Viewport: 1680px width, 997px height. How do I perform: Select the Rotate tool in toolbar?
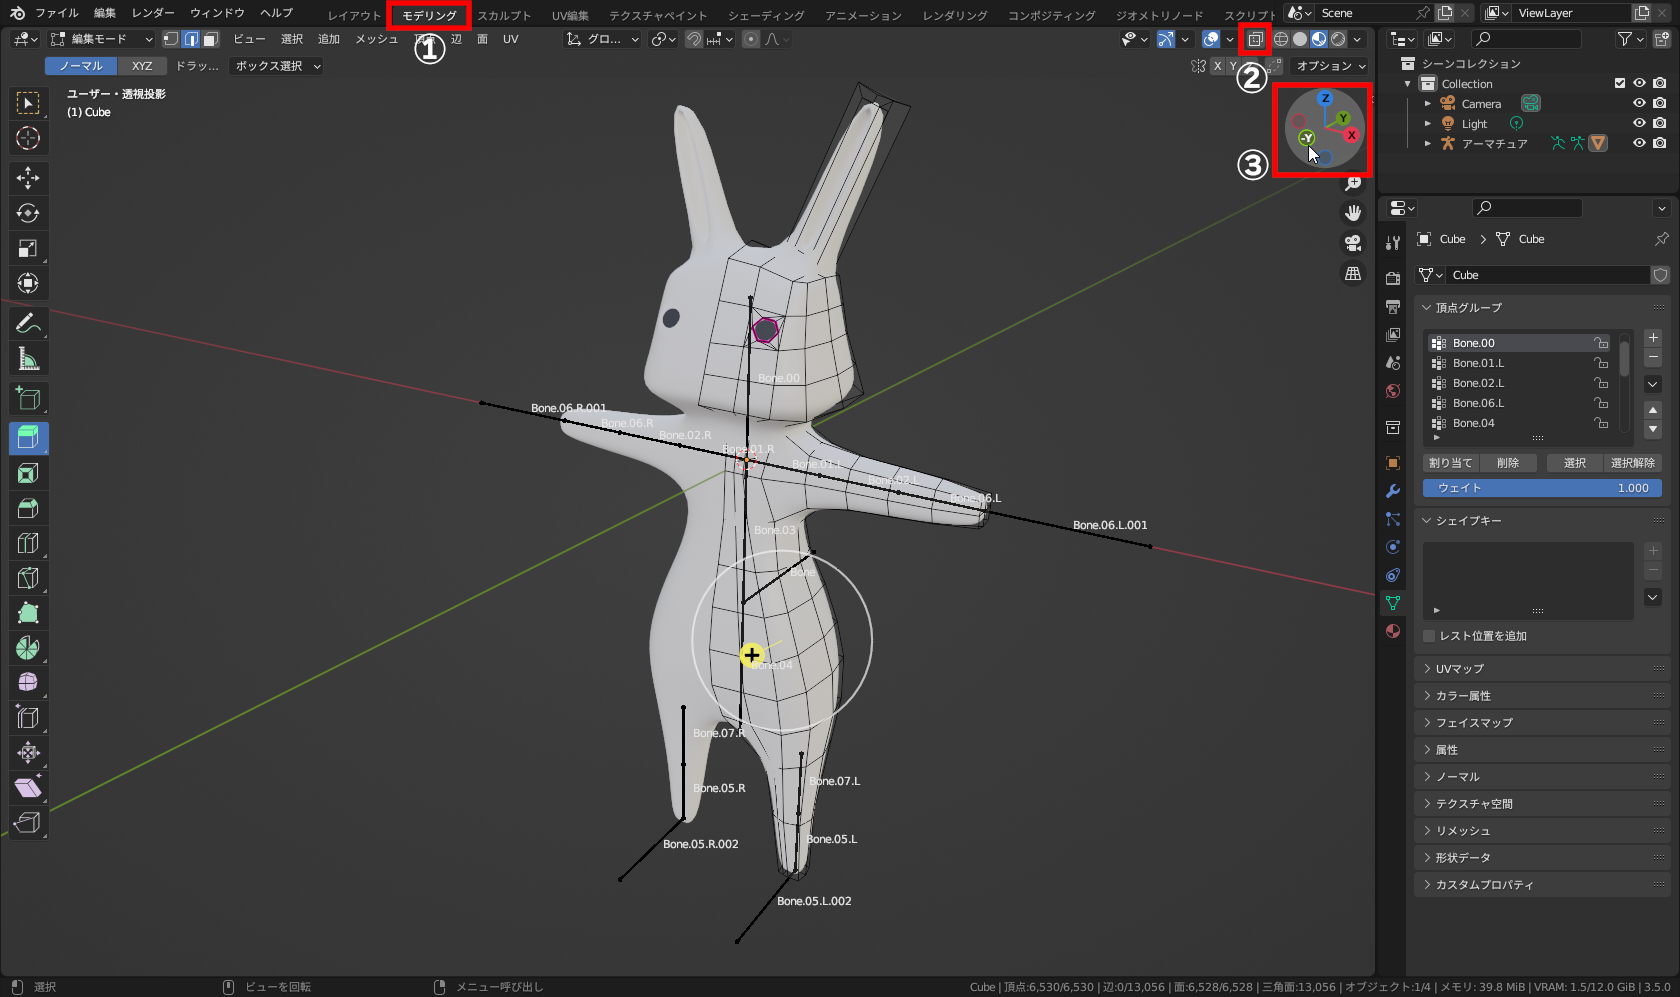pos(28,213)
